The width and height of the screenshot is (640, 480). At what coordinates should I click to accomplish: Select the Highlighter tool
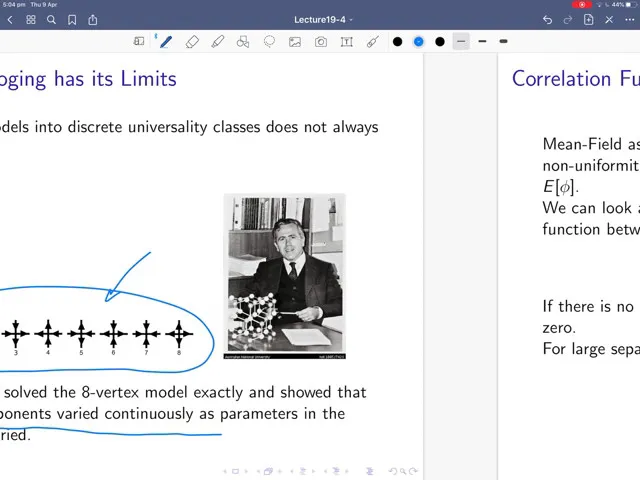click(218, 42)
